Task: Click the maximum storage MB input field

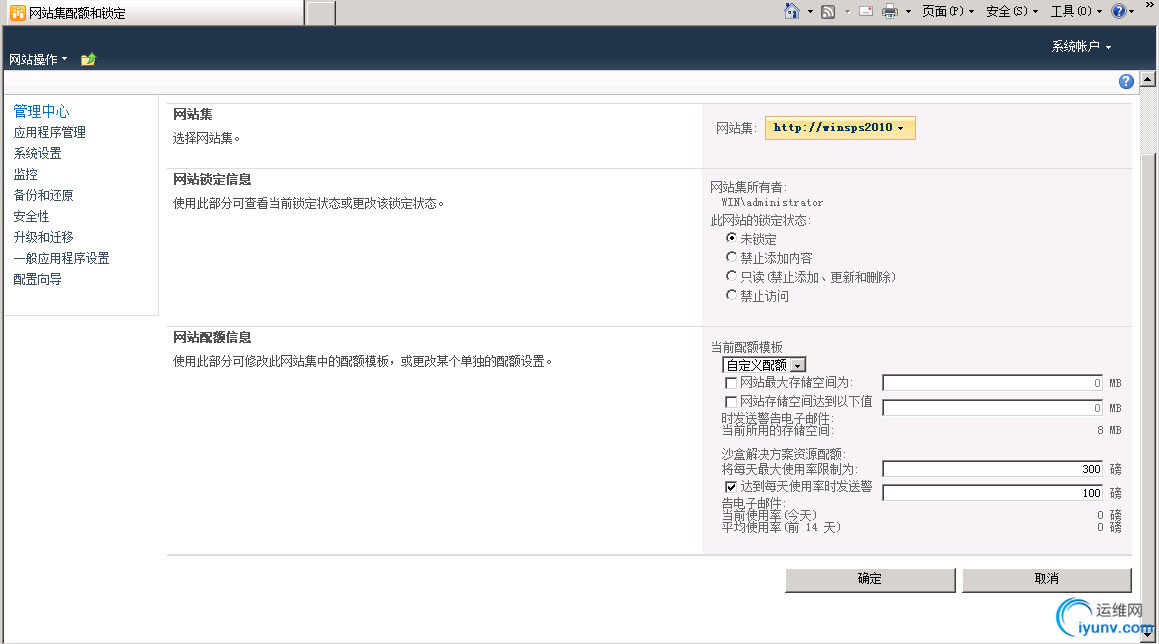Action: [993, 383]
